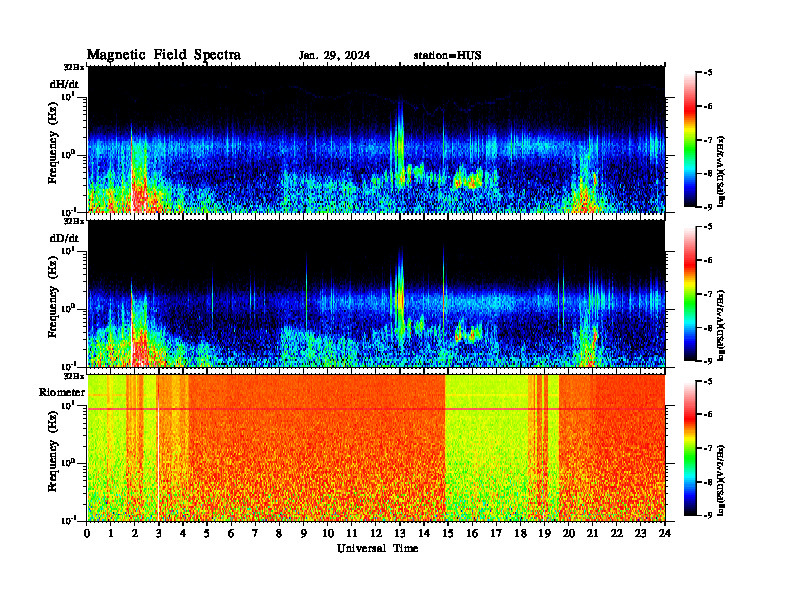This screenshot has height=612, width=792.
Task: Click the Riometer spectrogram plot area
Action: [376, 448]
